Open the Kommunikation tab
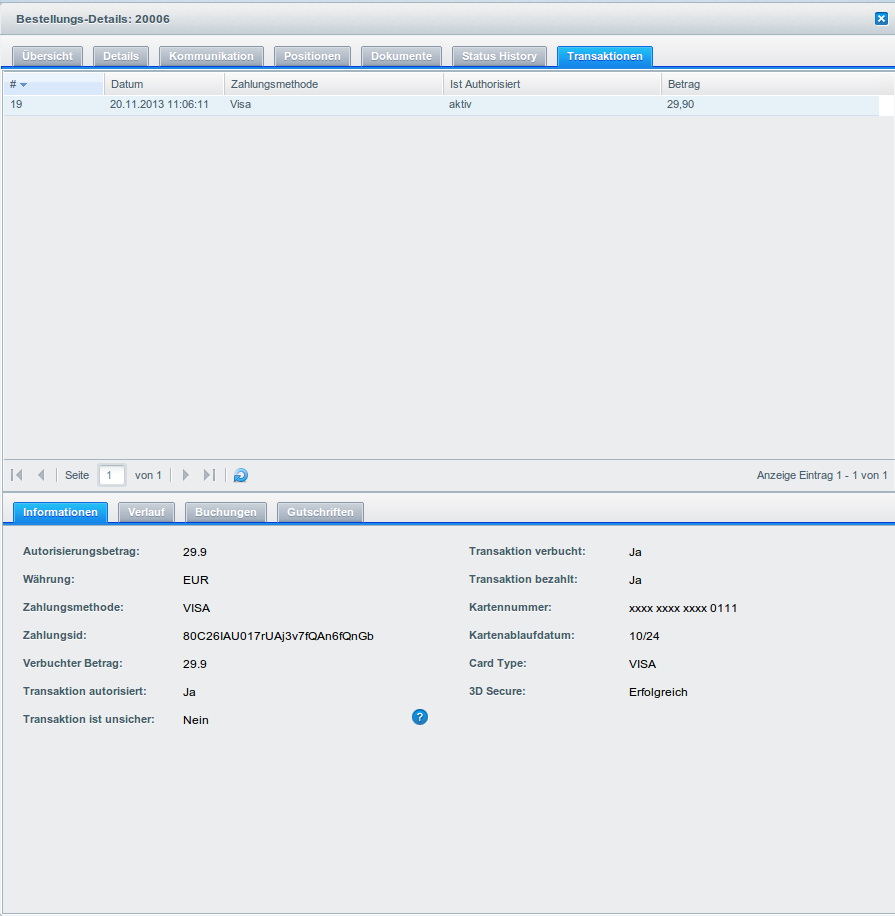895x916 pixels. tap(211, 56)
